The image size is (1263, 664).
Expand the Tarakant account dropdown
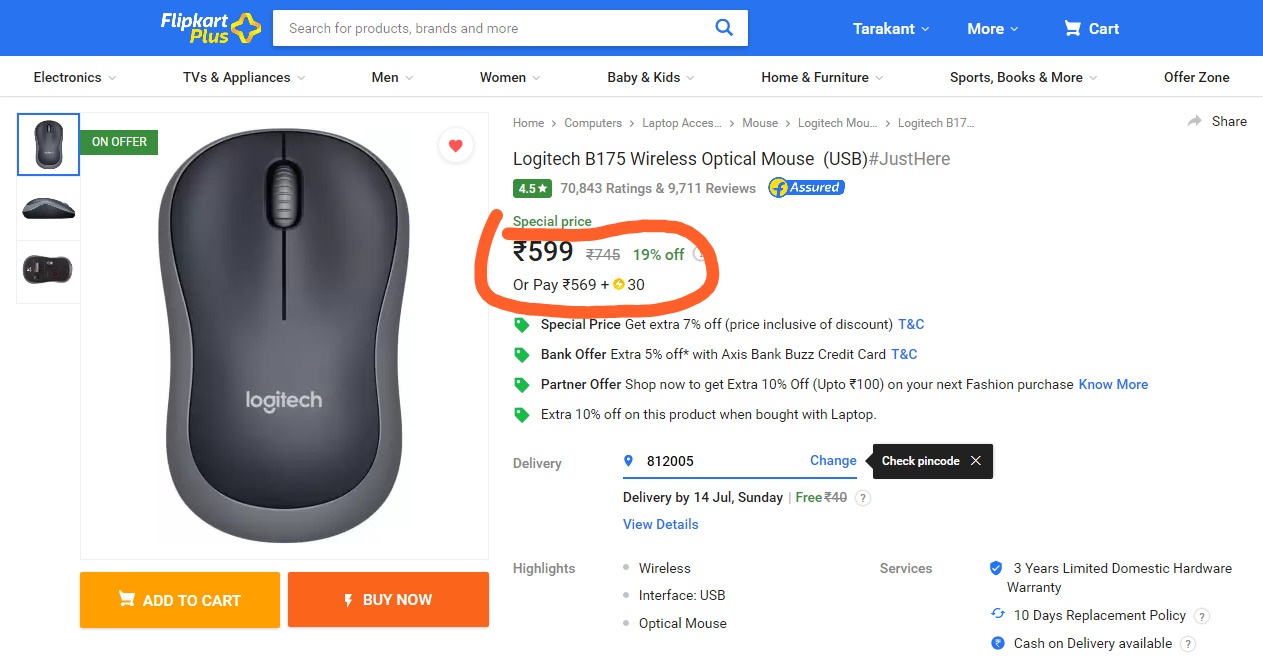point(890,29)
